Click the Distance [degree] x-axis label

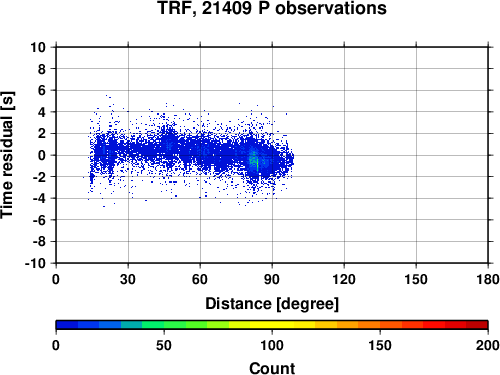pos(272,304)
